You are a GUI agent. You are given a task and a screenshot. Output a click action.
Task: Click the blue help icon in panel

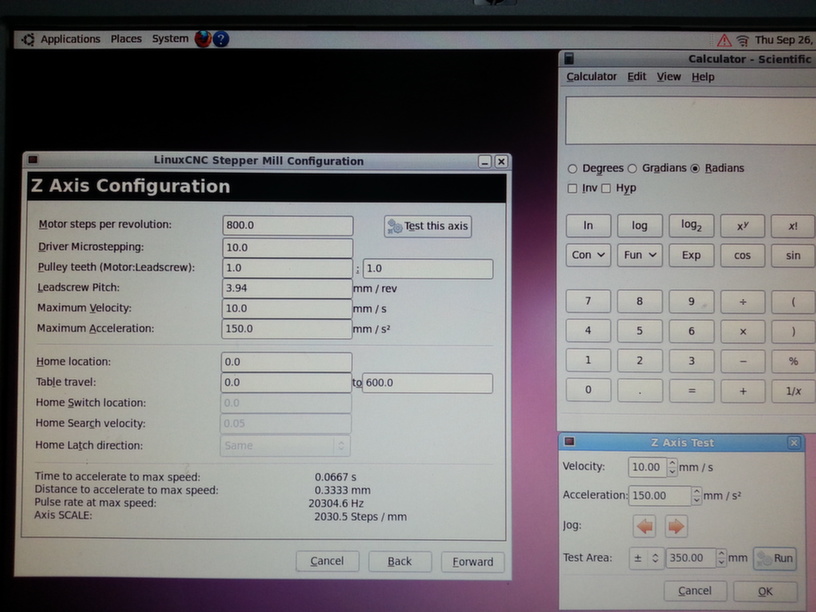pos(221,39)
